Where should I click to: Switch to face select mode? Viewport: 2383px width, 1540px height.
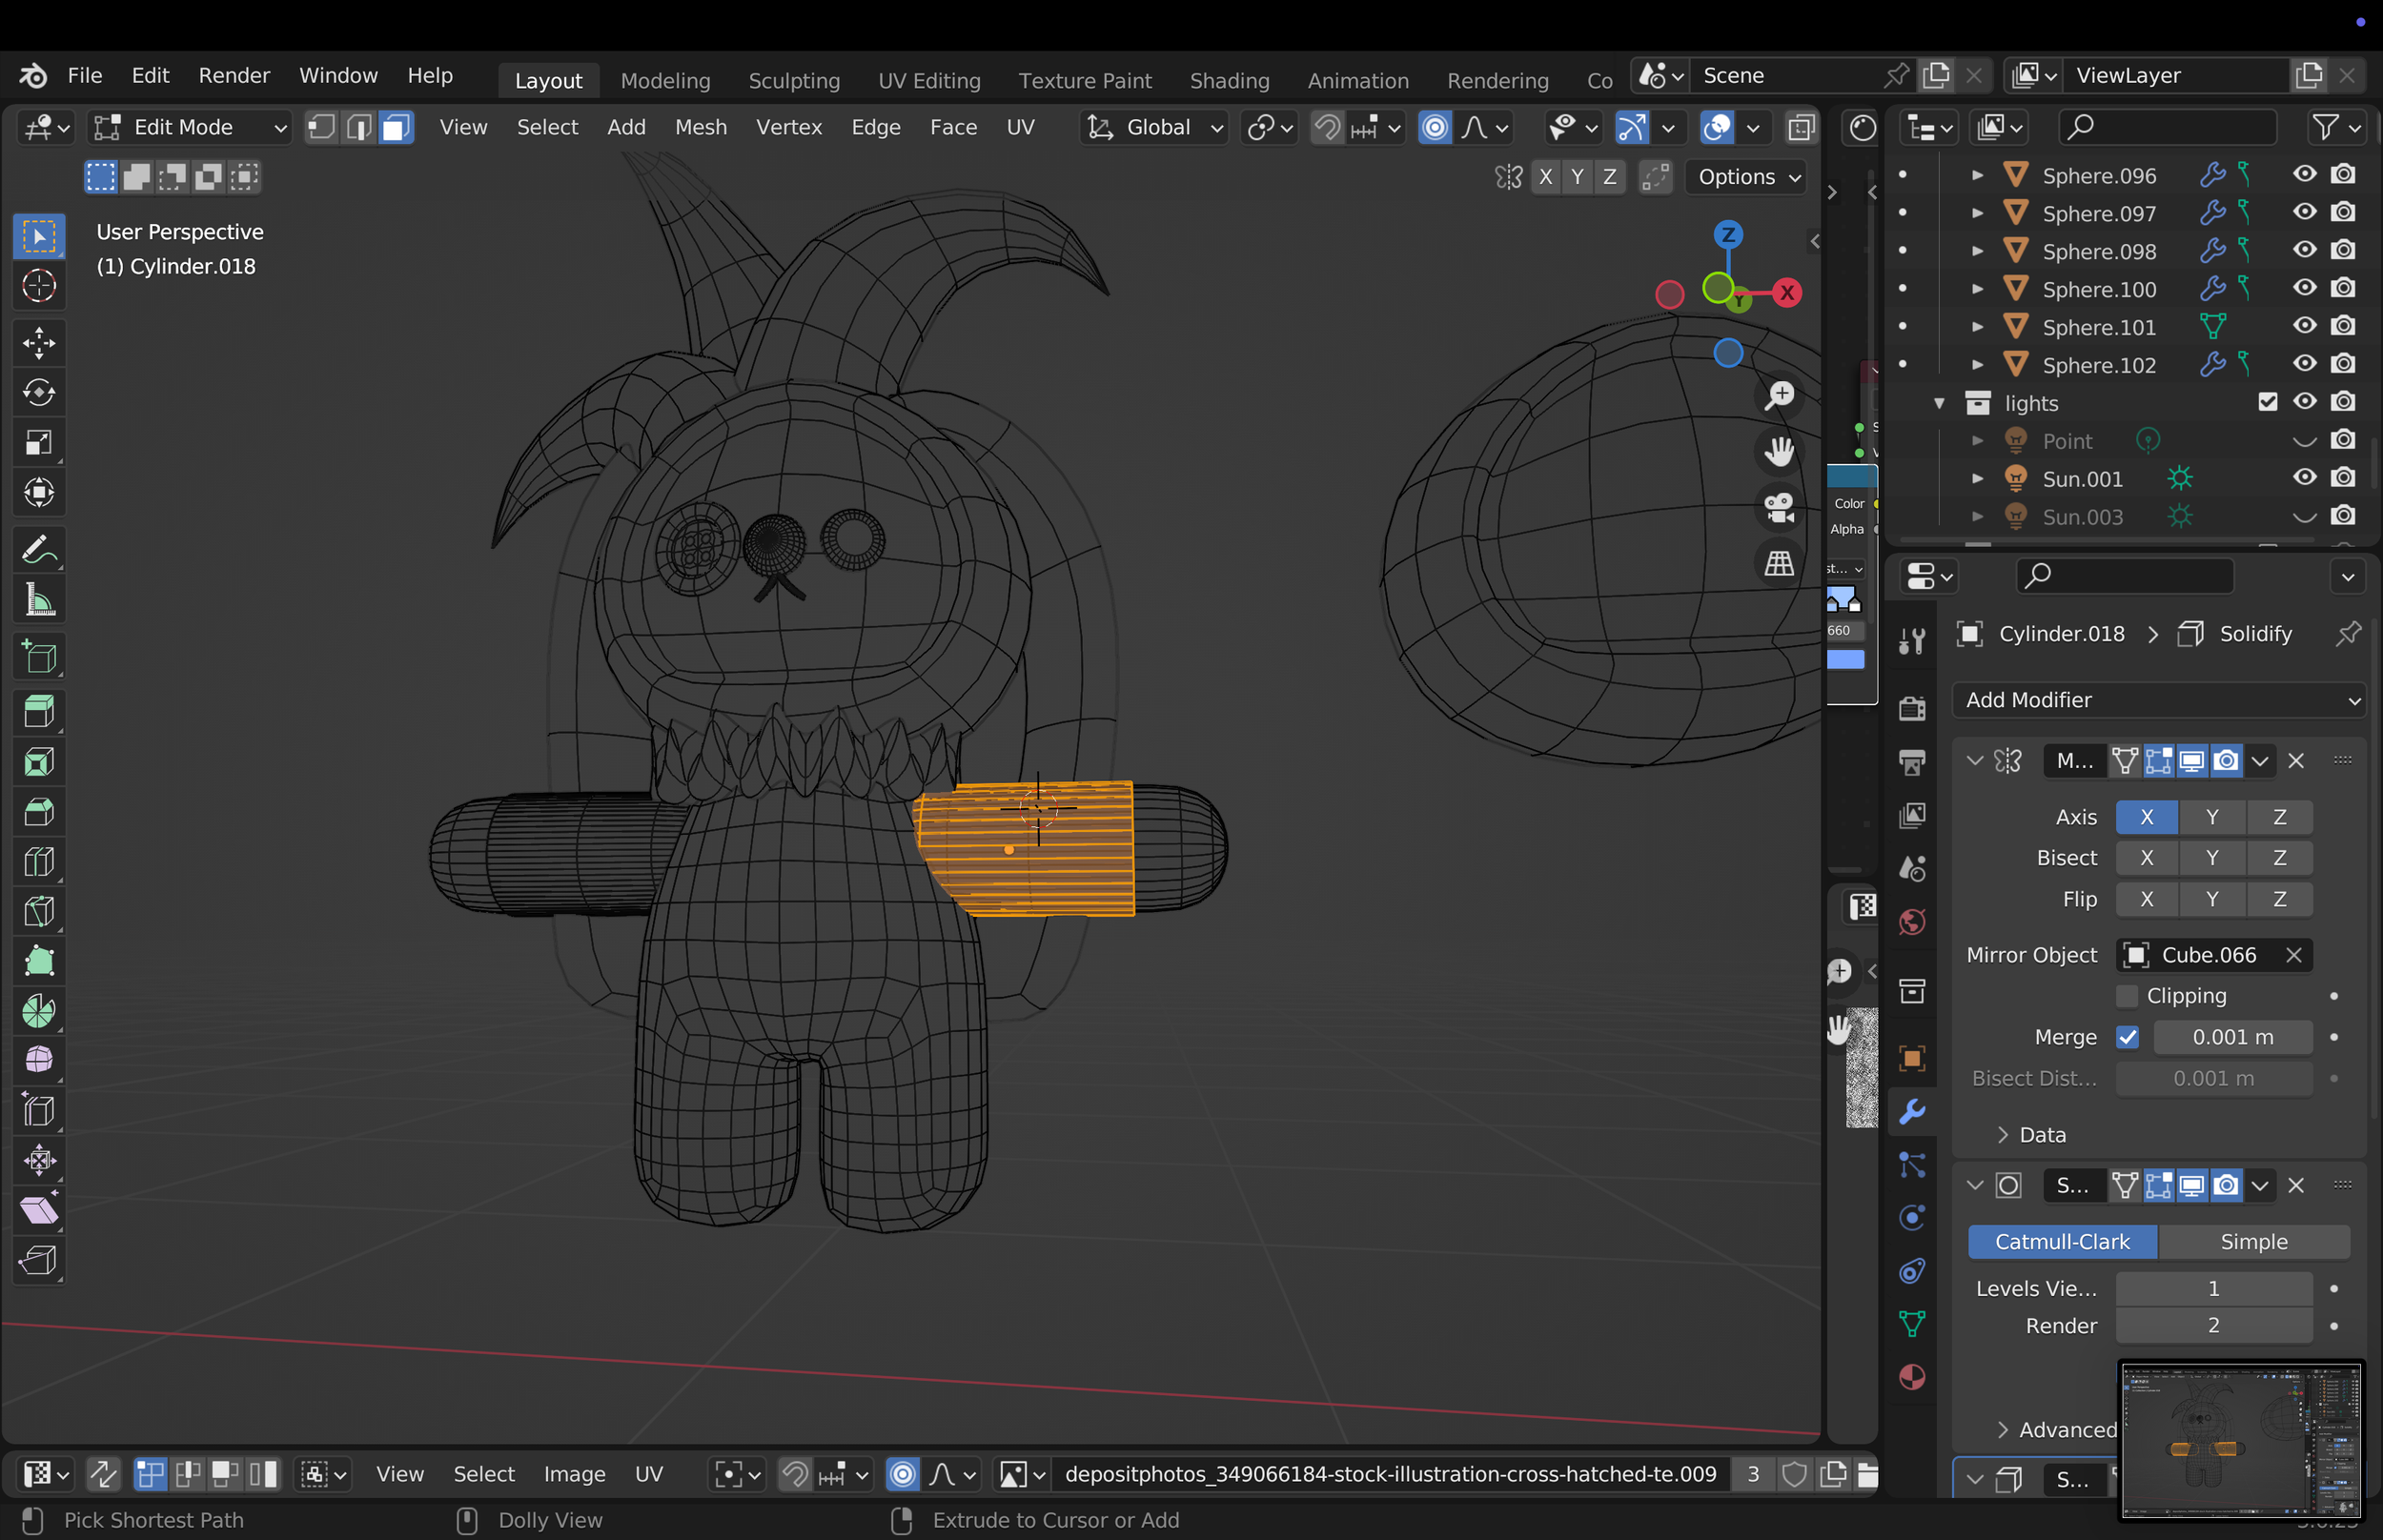396,127
